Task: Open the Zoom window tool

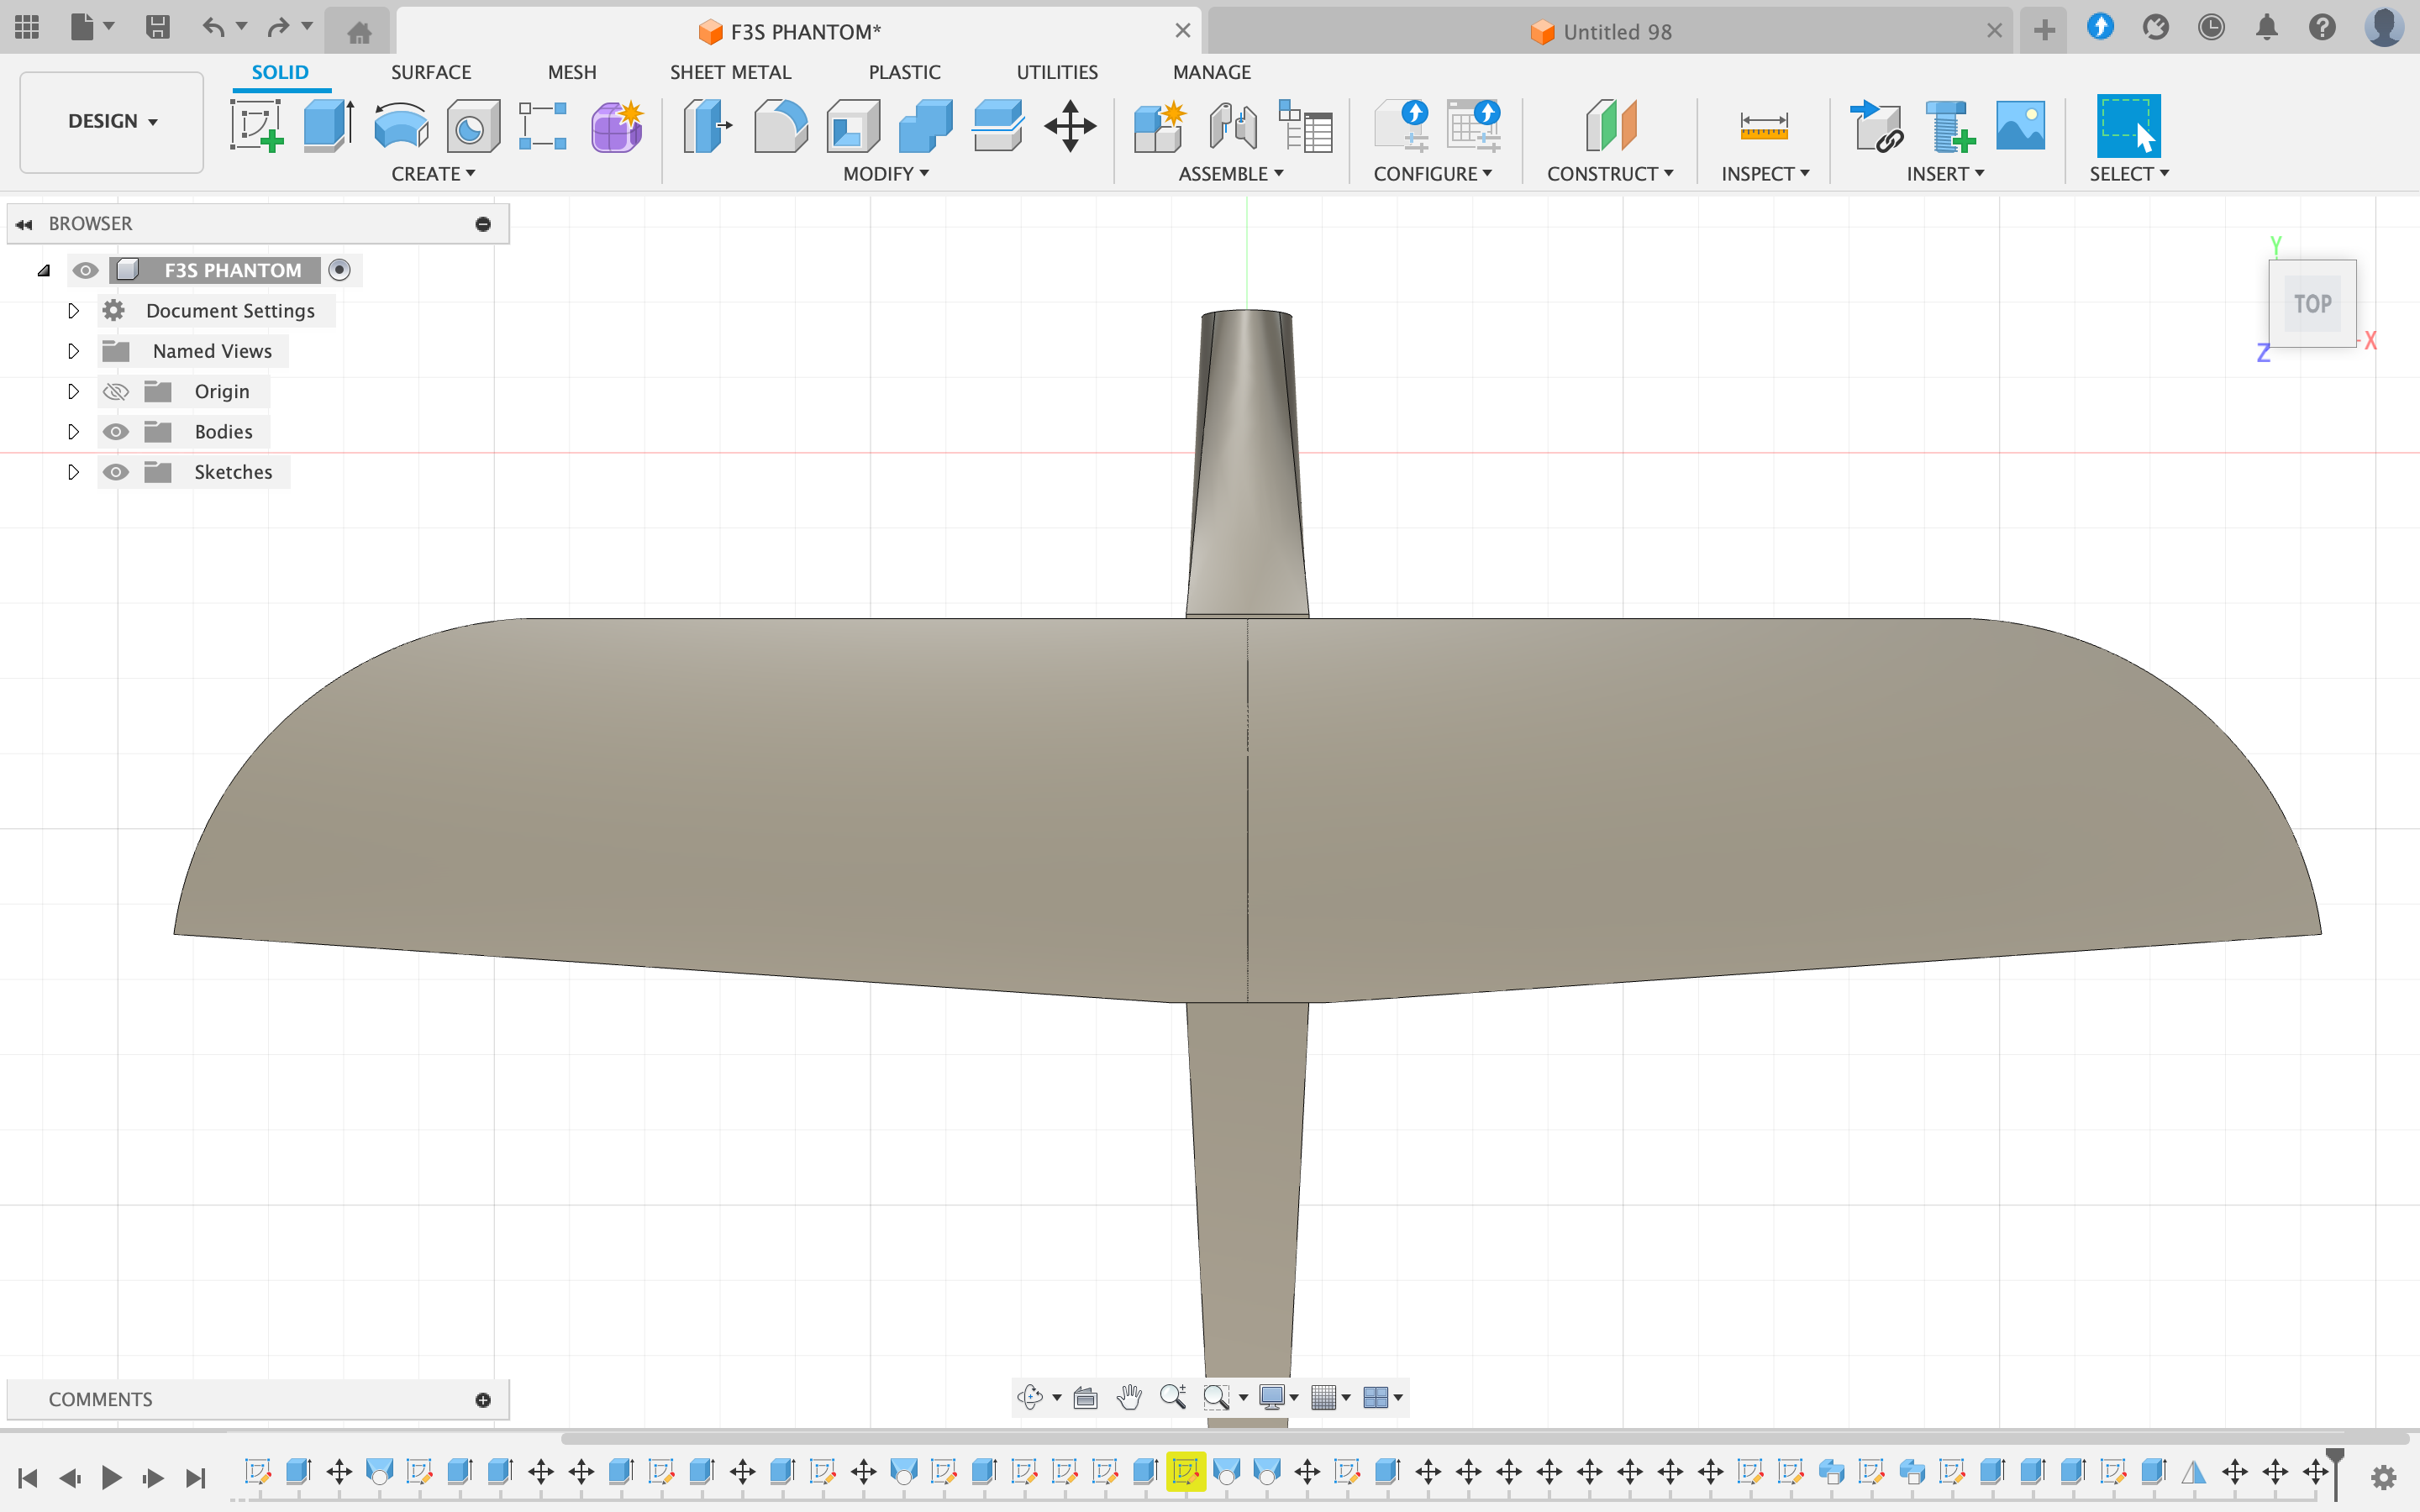Action: click(x=1216, y=1397)
